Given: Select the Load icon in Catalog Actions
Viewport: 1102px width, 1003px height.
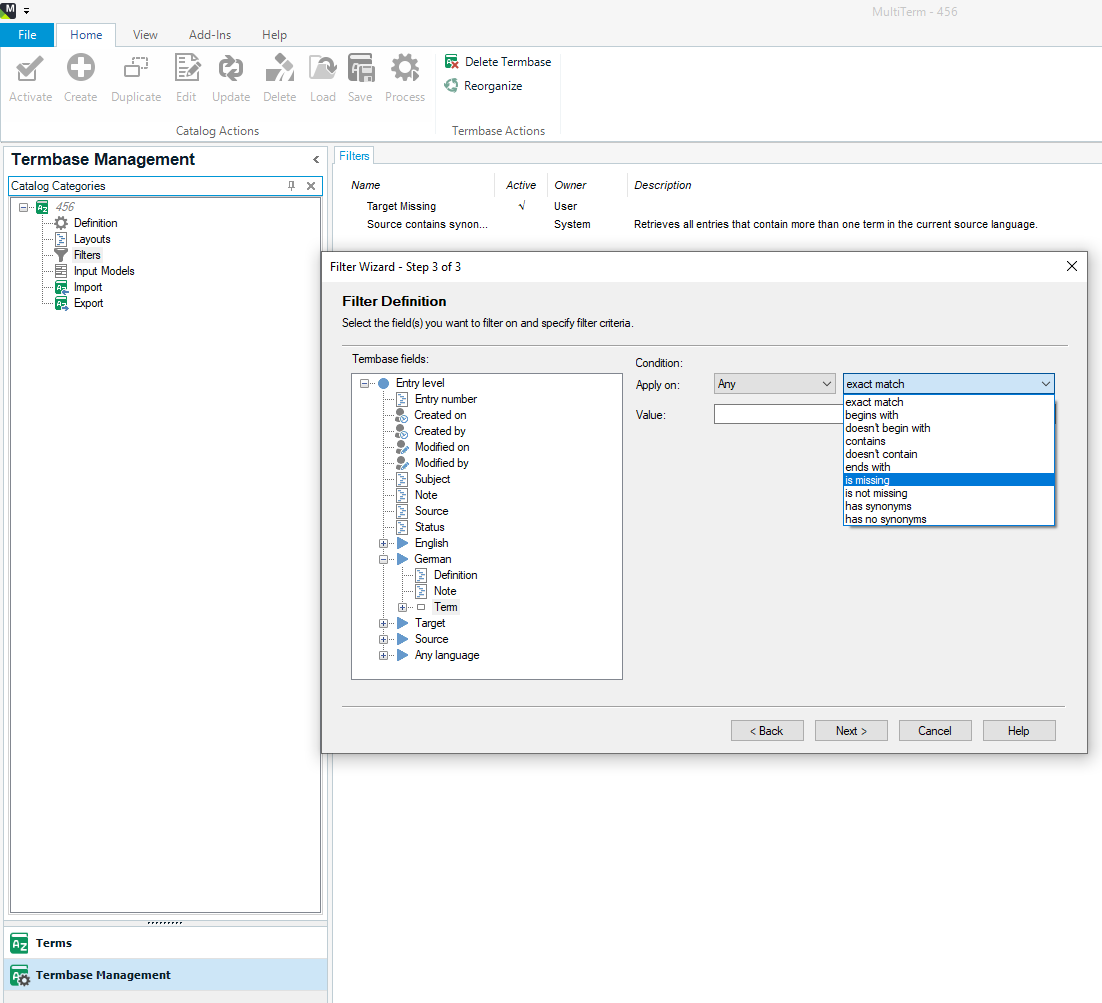Looking at the screenshot, I should pyautogui.click(x=322, y=75).
